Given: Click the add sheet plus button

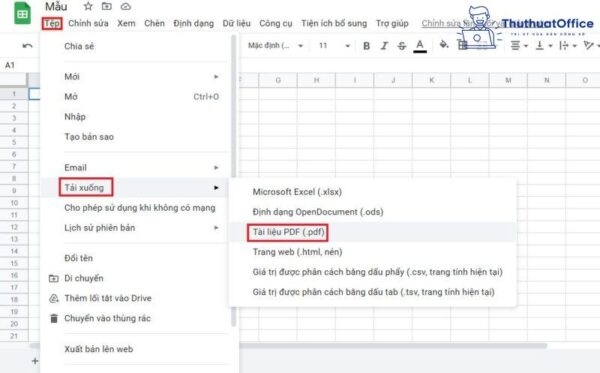Looking at the screenshot, I should (35, 361).
